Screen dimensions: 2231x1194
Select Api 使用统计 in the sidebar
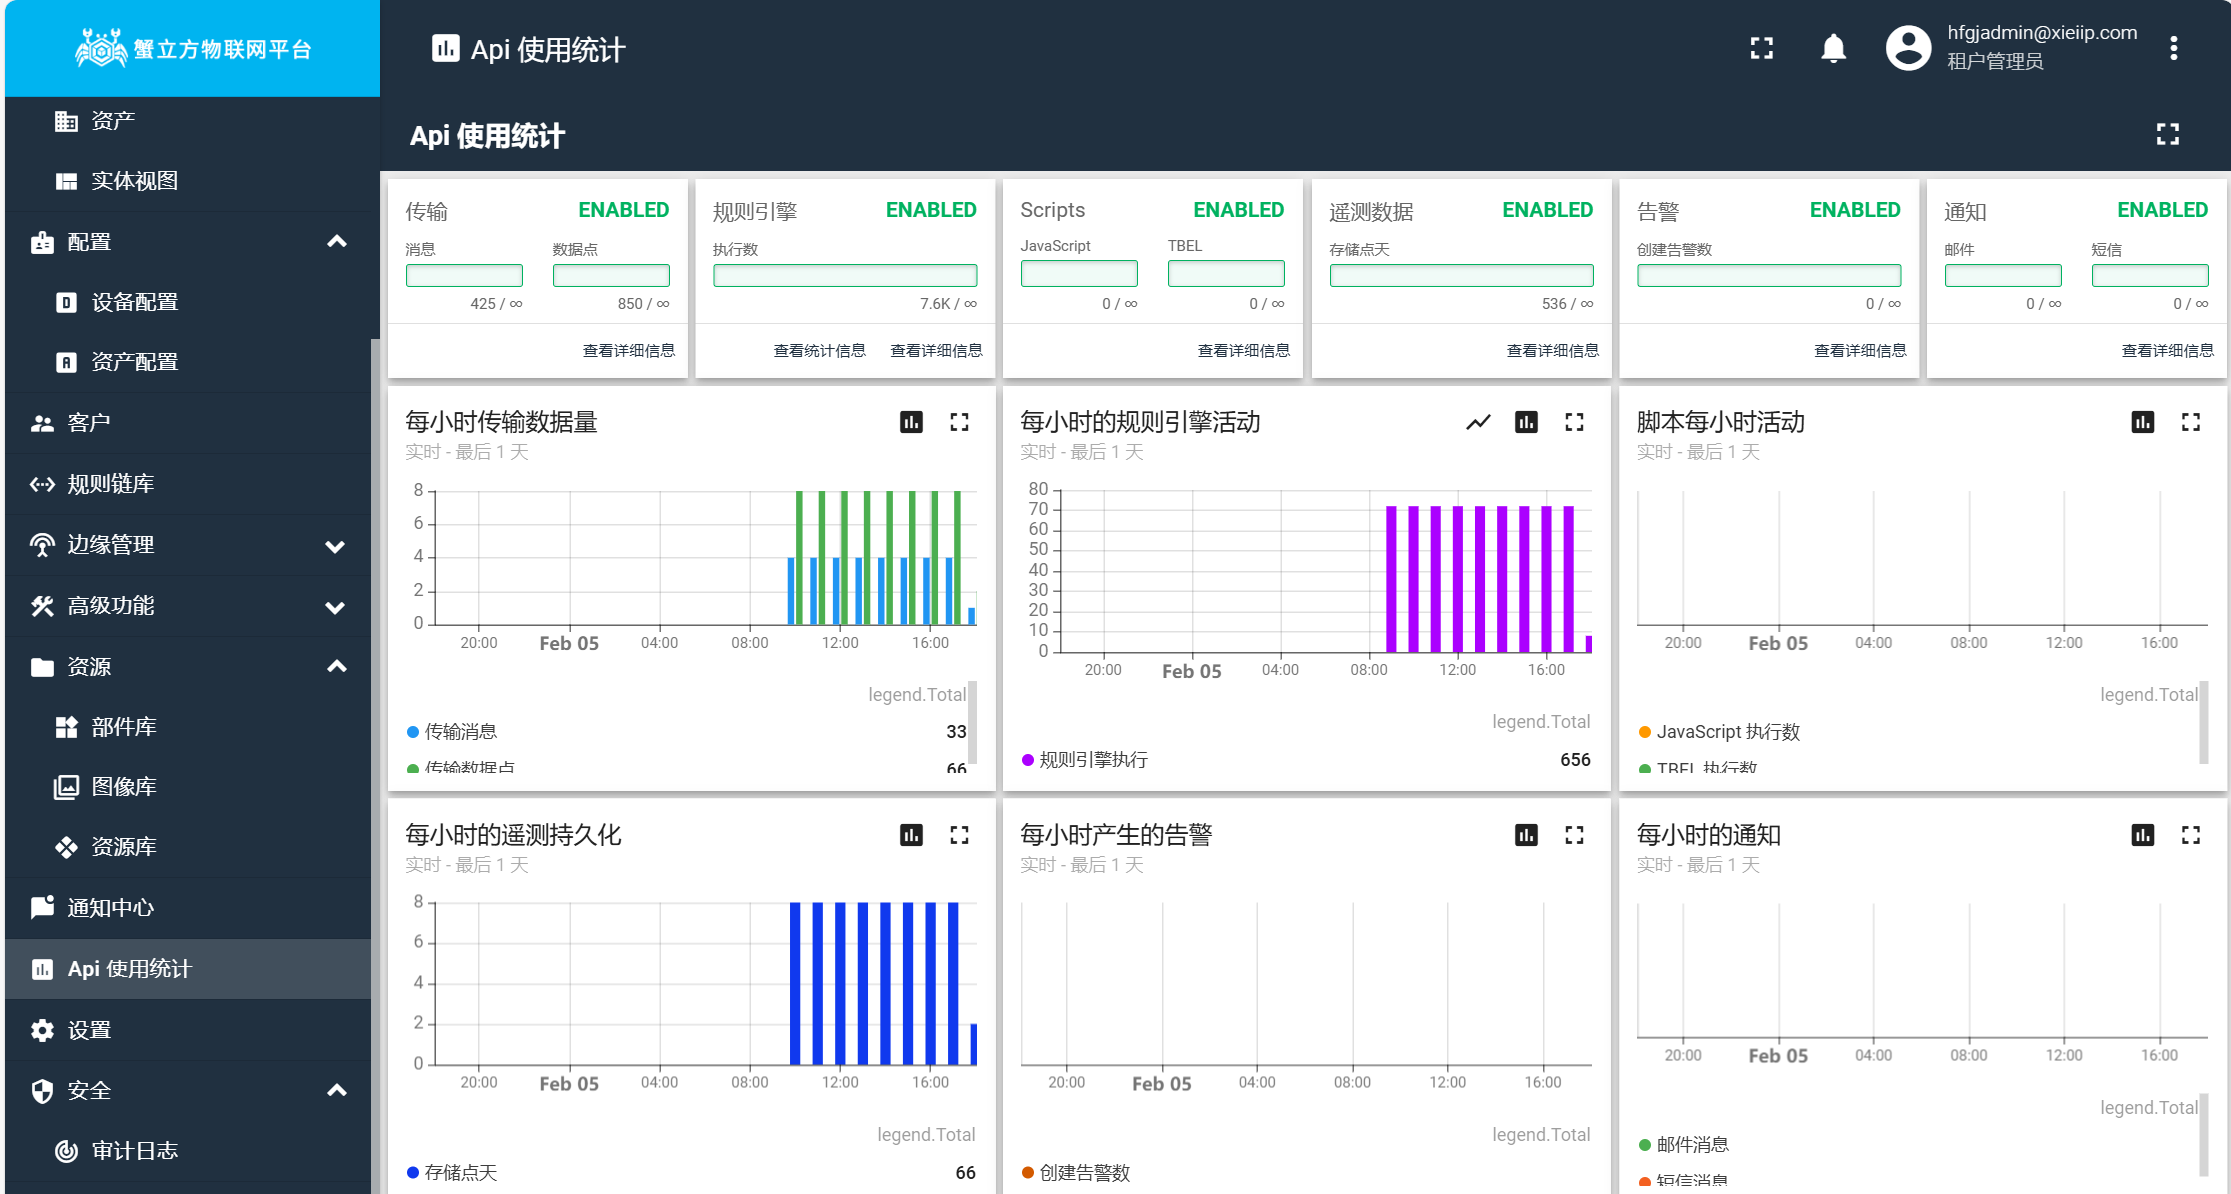click(188, 969)
